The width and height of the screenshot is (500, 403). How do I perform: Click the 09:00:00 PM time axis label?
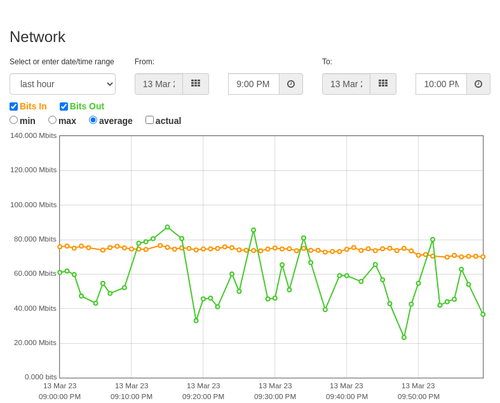pos(60,397)
